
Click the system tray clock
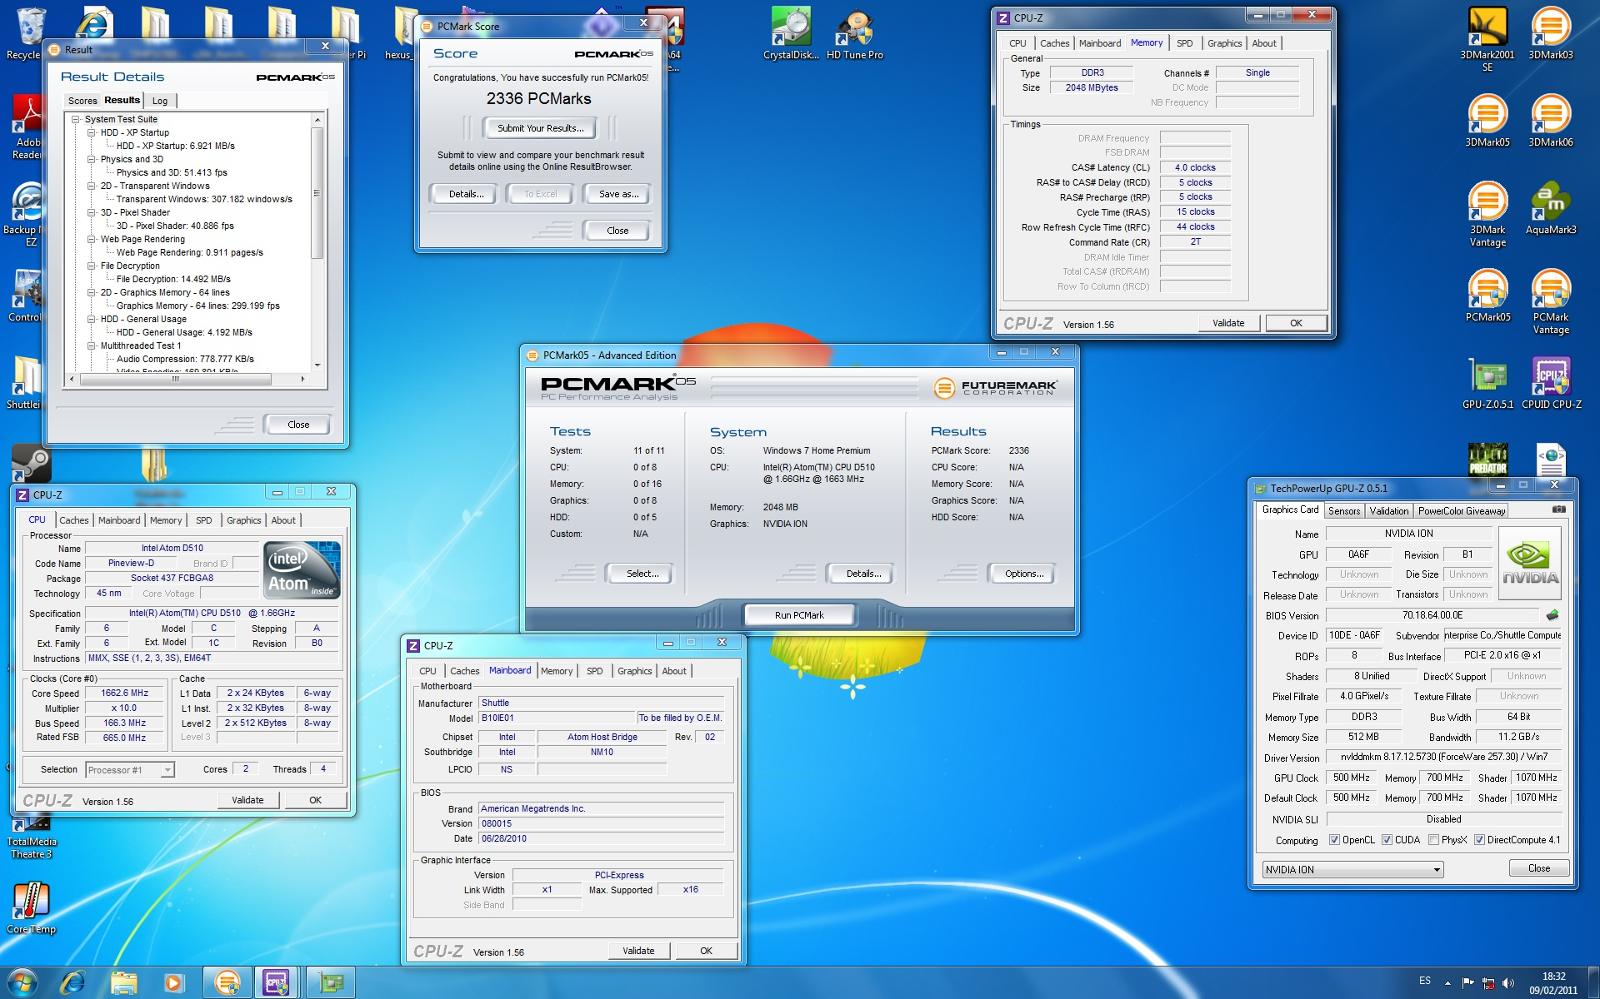[x=1553, y=983]
